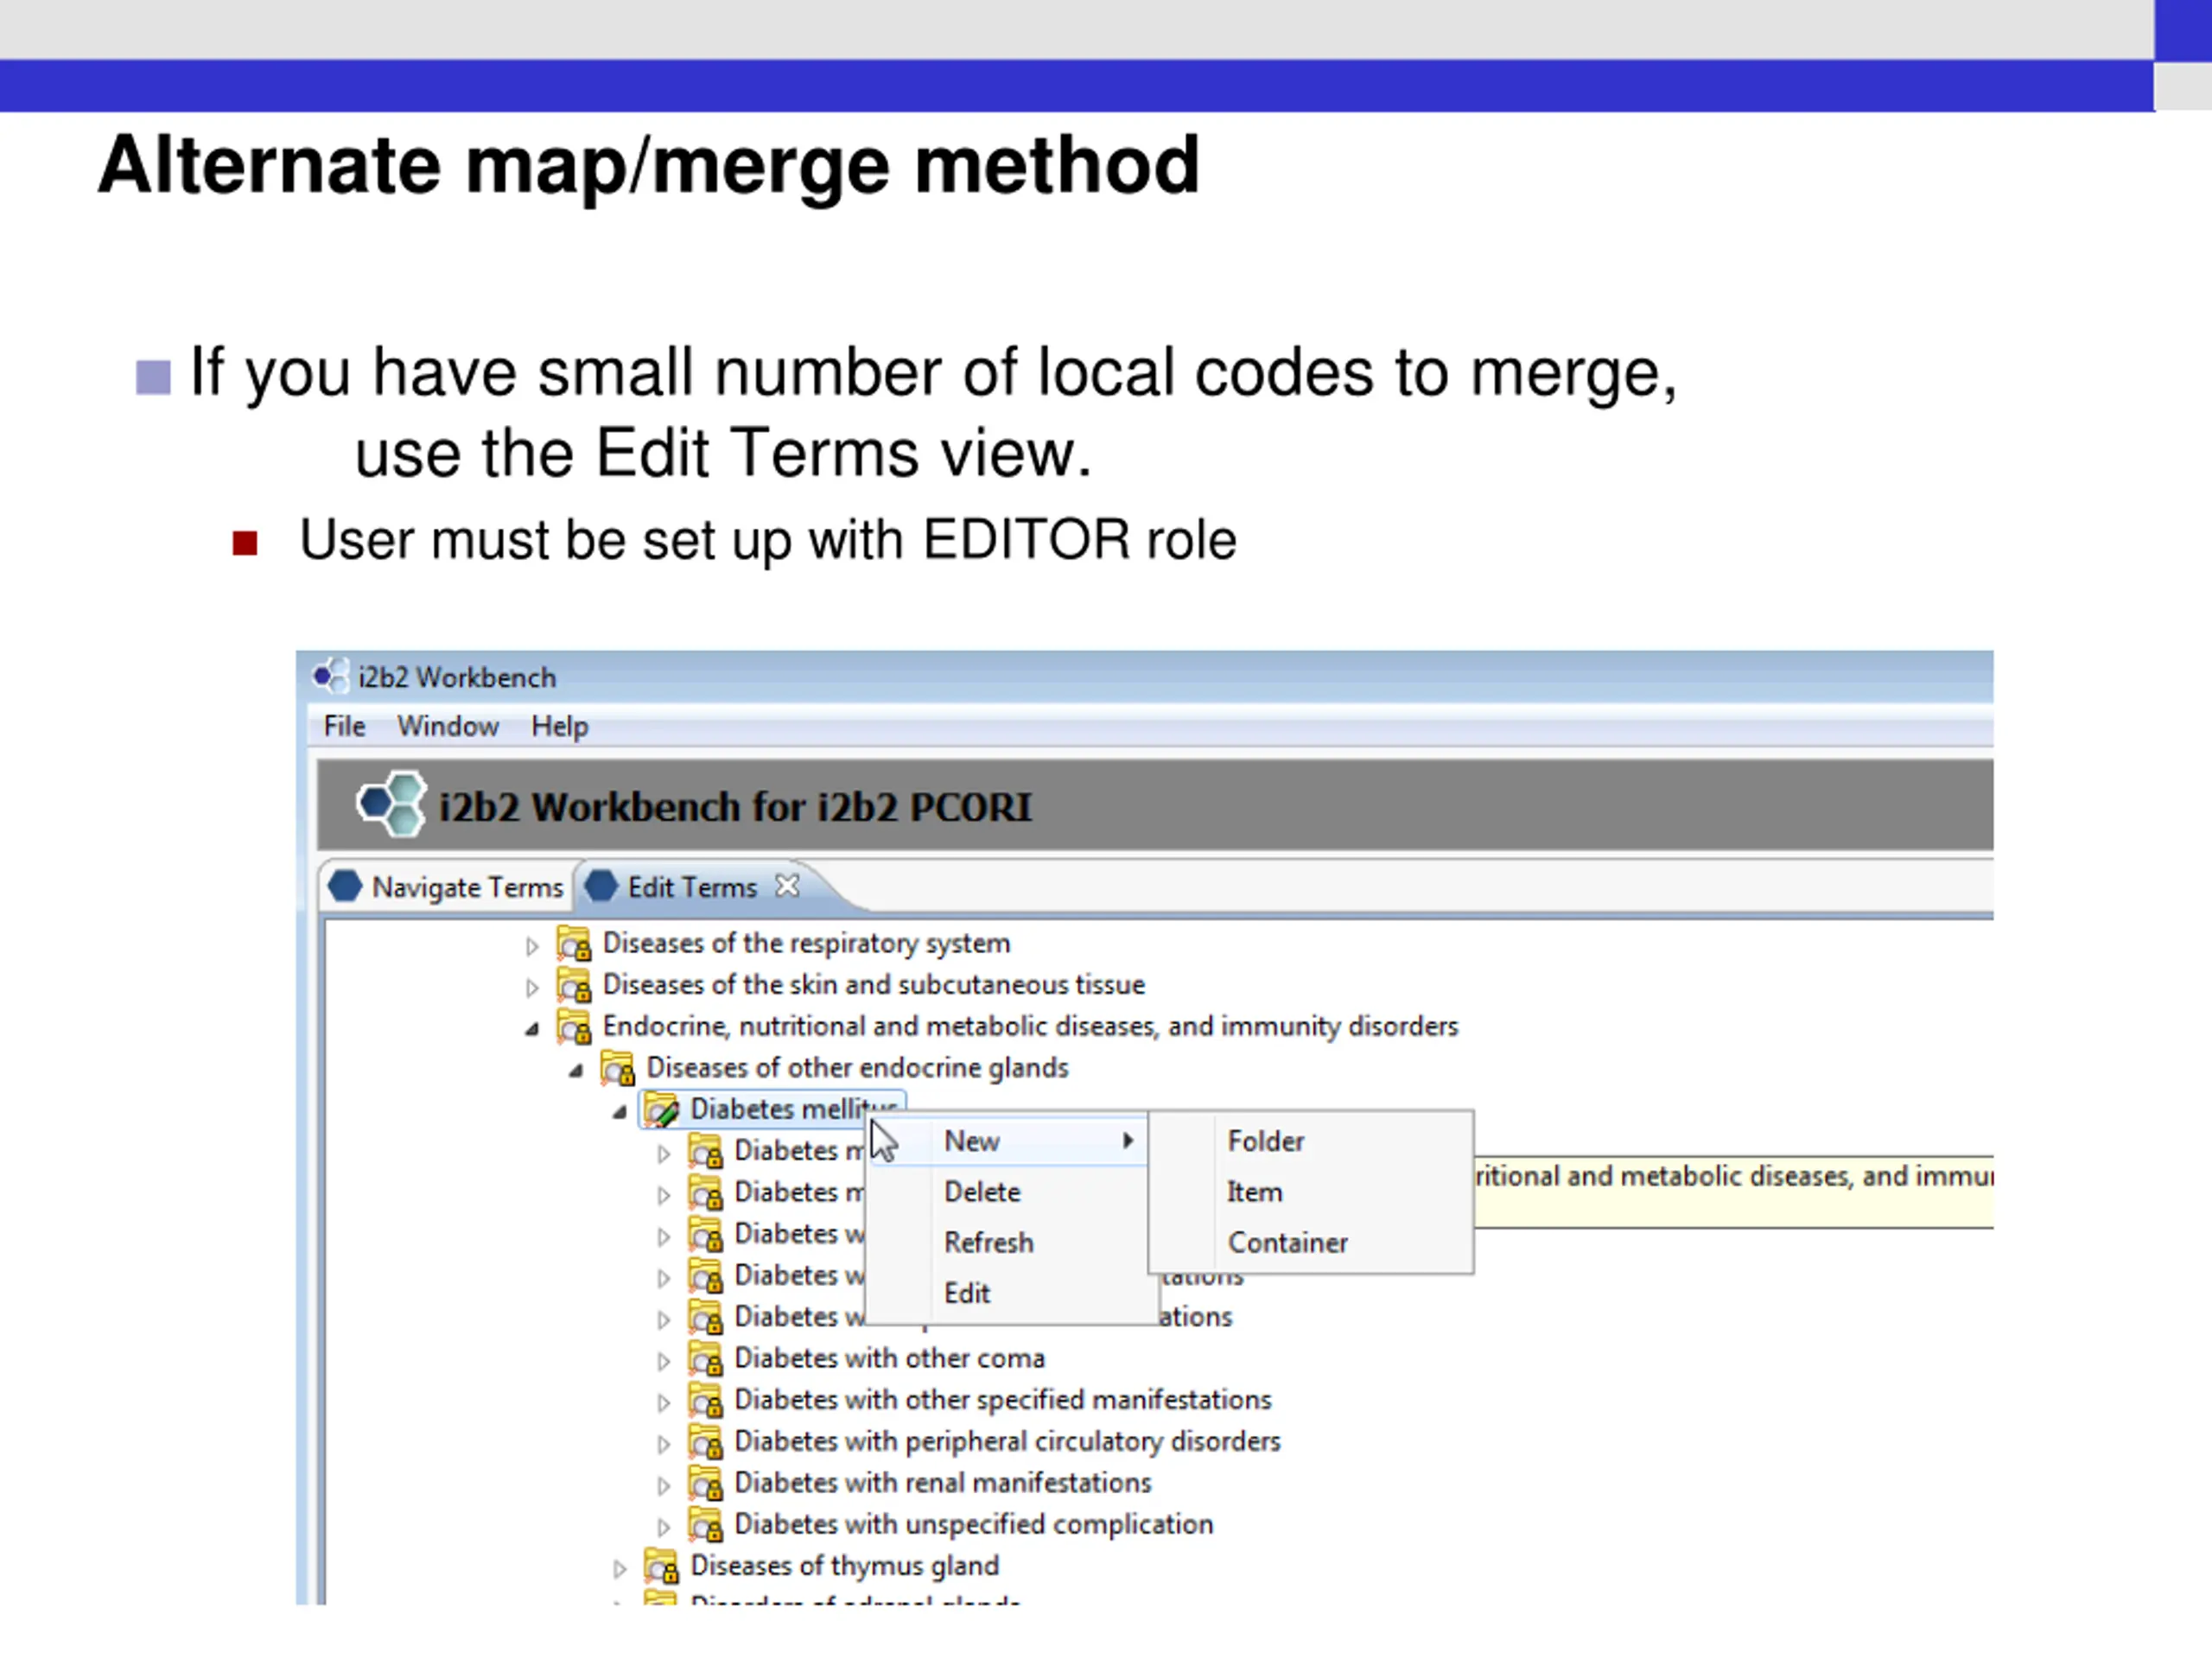
Task: Click folder icon for Diseases of other endocrine glands
Action: 618,1068
